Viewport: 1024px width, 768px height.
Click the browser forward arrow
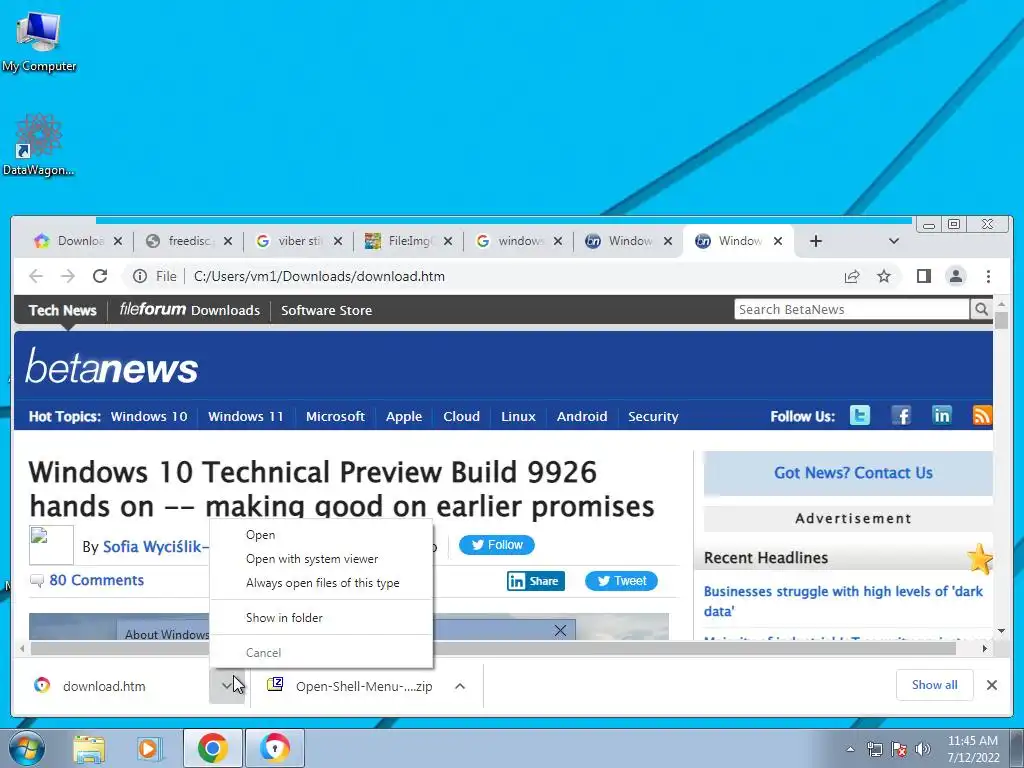(68, 276)
